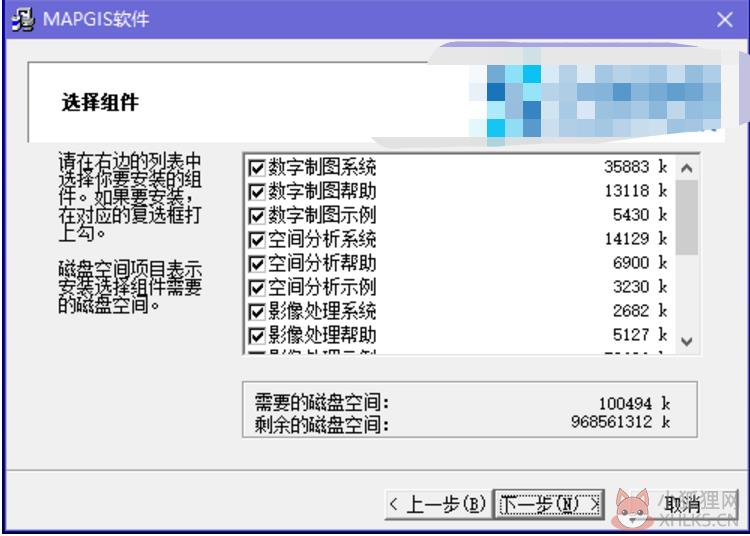Click the 空间分析系统 list row label

pos(322,239)
